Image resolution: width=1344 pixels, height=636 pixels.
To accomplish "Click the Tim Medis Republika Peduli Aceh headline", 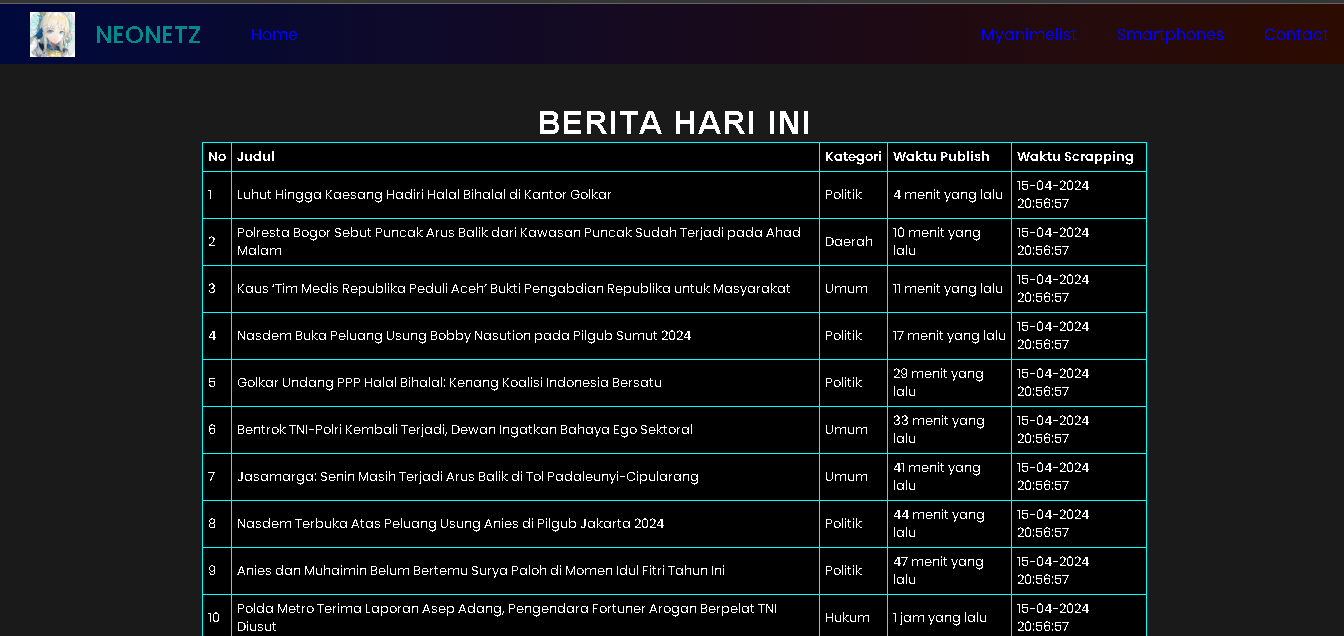I will [x=513, y=289].
